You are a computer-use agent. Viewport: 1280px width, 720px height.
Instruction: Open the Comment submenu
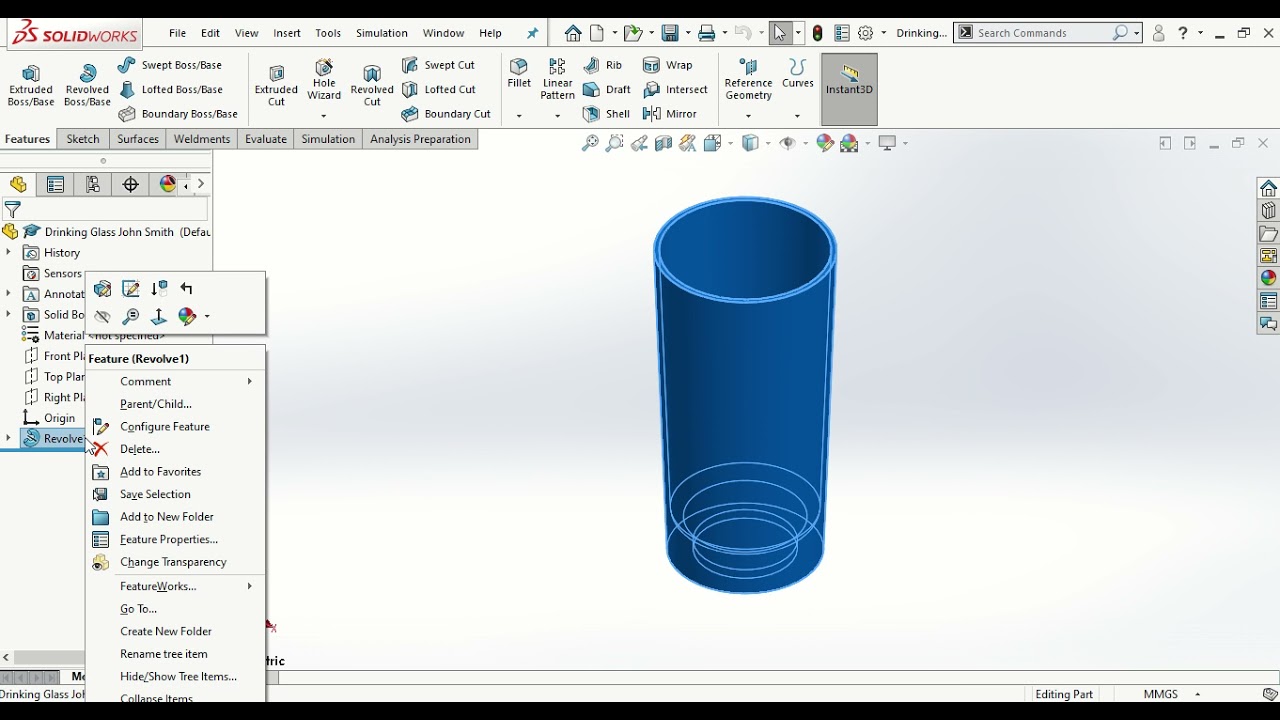(x=176, y=381)
